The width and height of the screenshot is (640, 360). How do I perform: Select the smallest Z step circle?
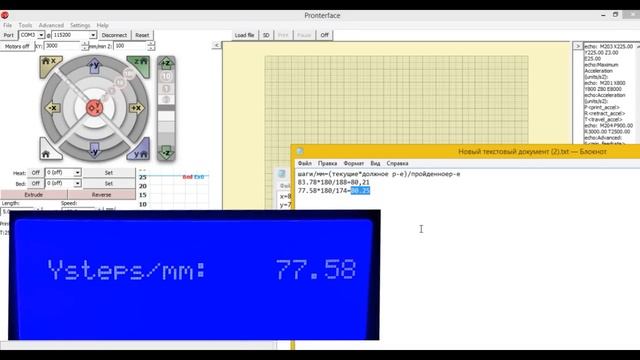pyautogui.click(x=166, y=99)
